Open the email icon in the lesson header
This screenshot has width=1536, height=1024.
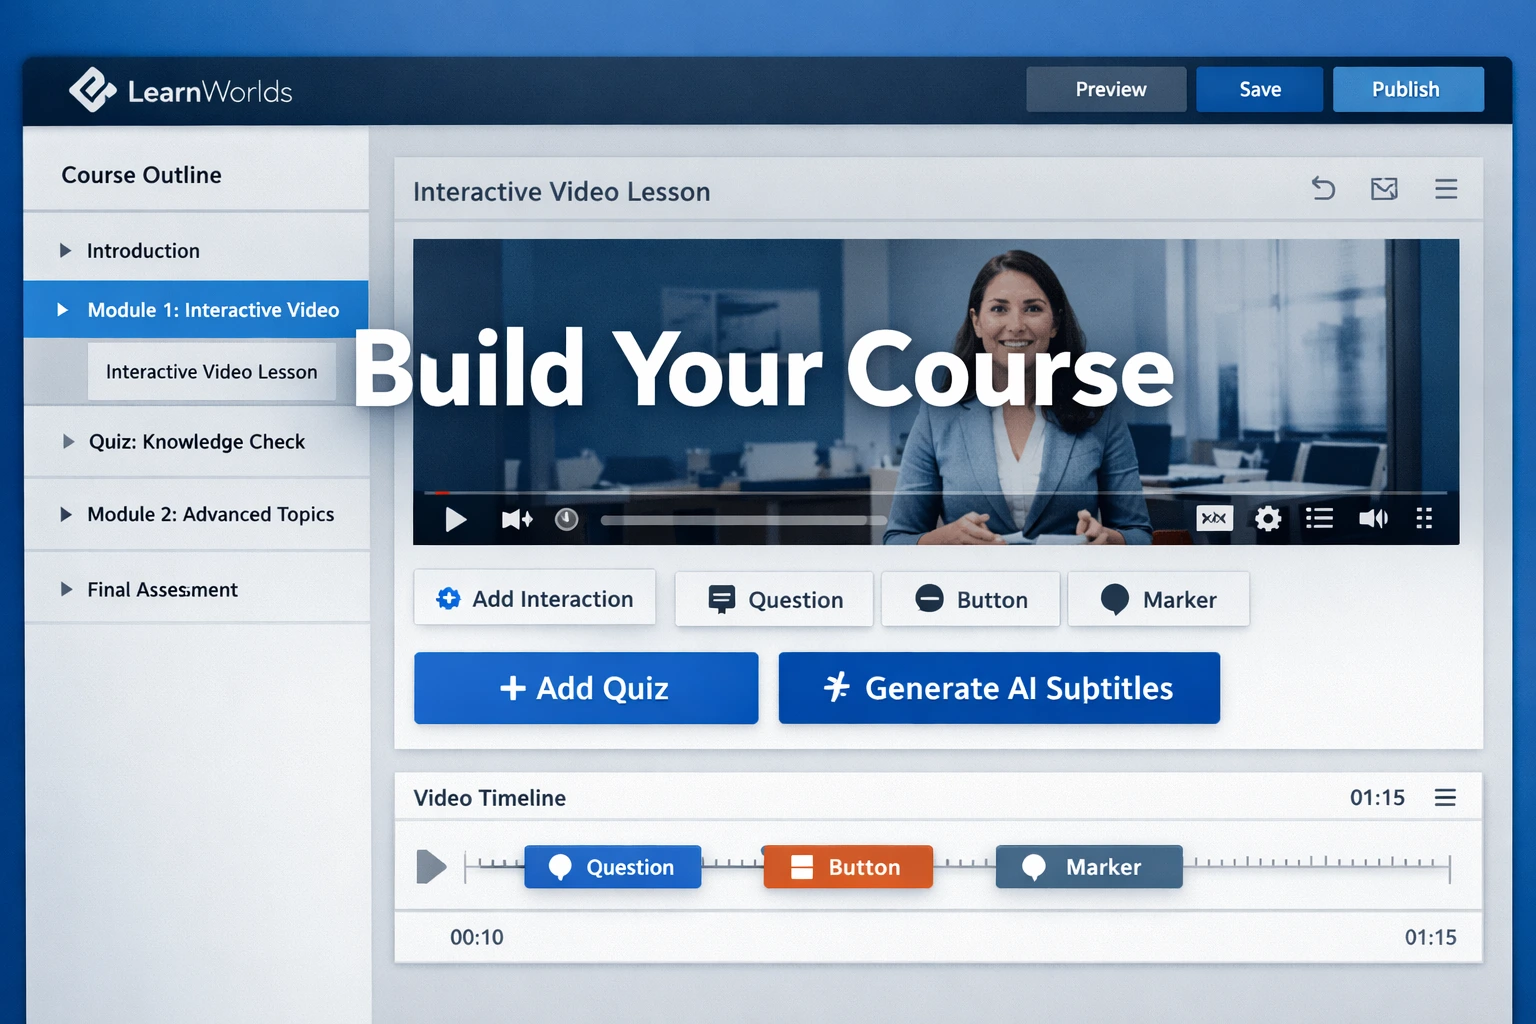pos(1384,188)
